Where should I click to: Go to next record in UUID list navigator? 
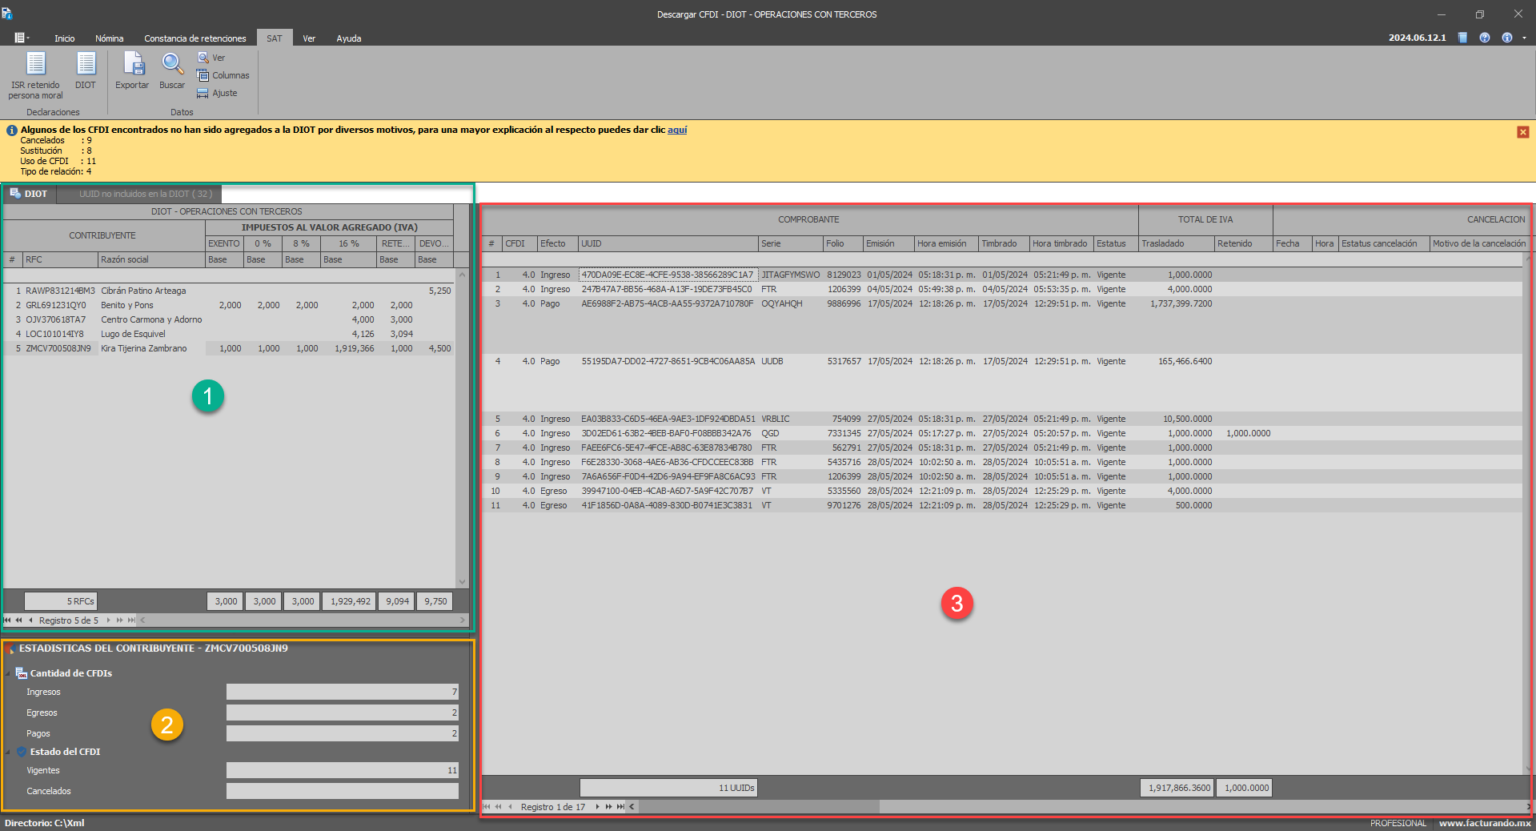[x=598, y=806]
